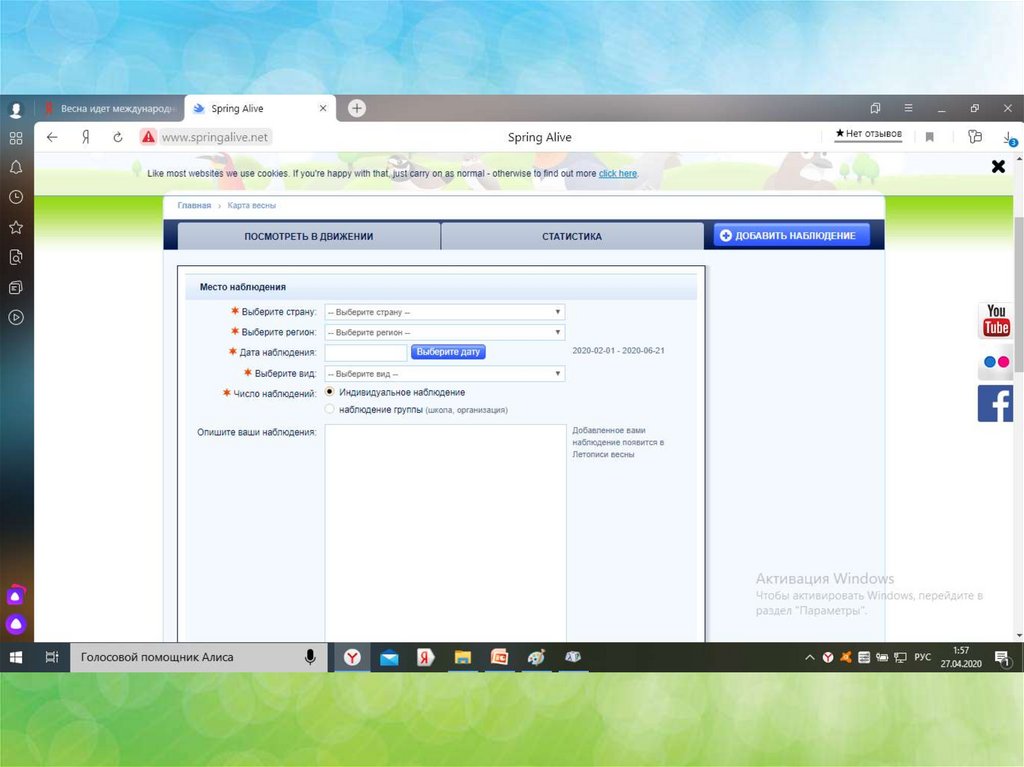
Task: Go to the Главная breadcrumb link
Action: pyautogui.click(x=194, y=205)
